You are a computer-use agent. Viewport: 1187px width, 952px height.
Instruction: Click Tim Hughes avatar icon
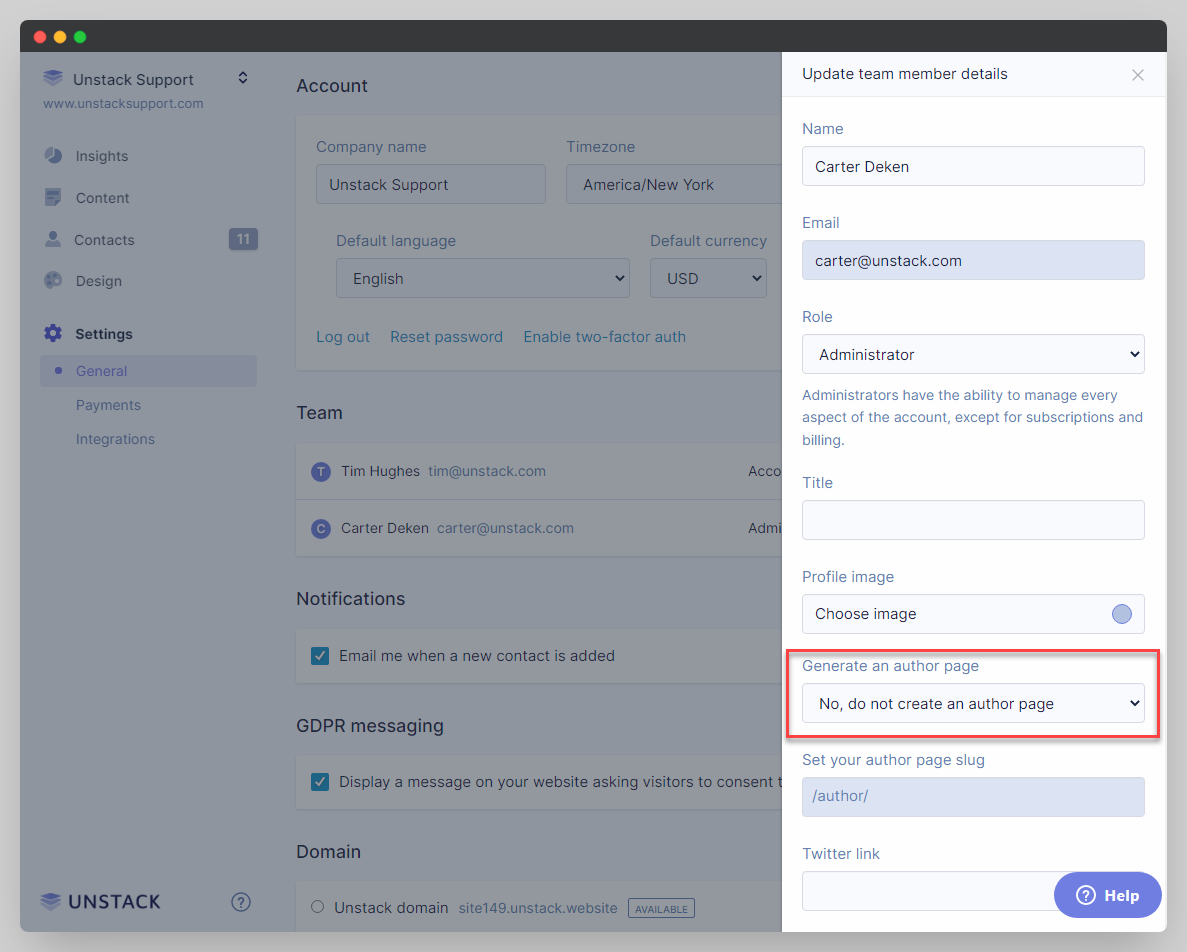tap(321, 472)
